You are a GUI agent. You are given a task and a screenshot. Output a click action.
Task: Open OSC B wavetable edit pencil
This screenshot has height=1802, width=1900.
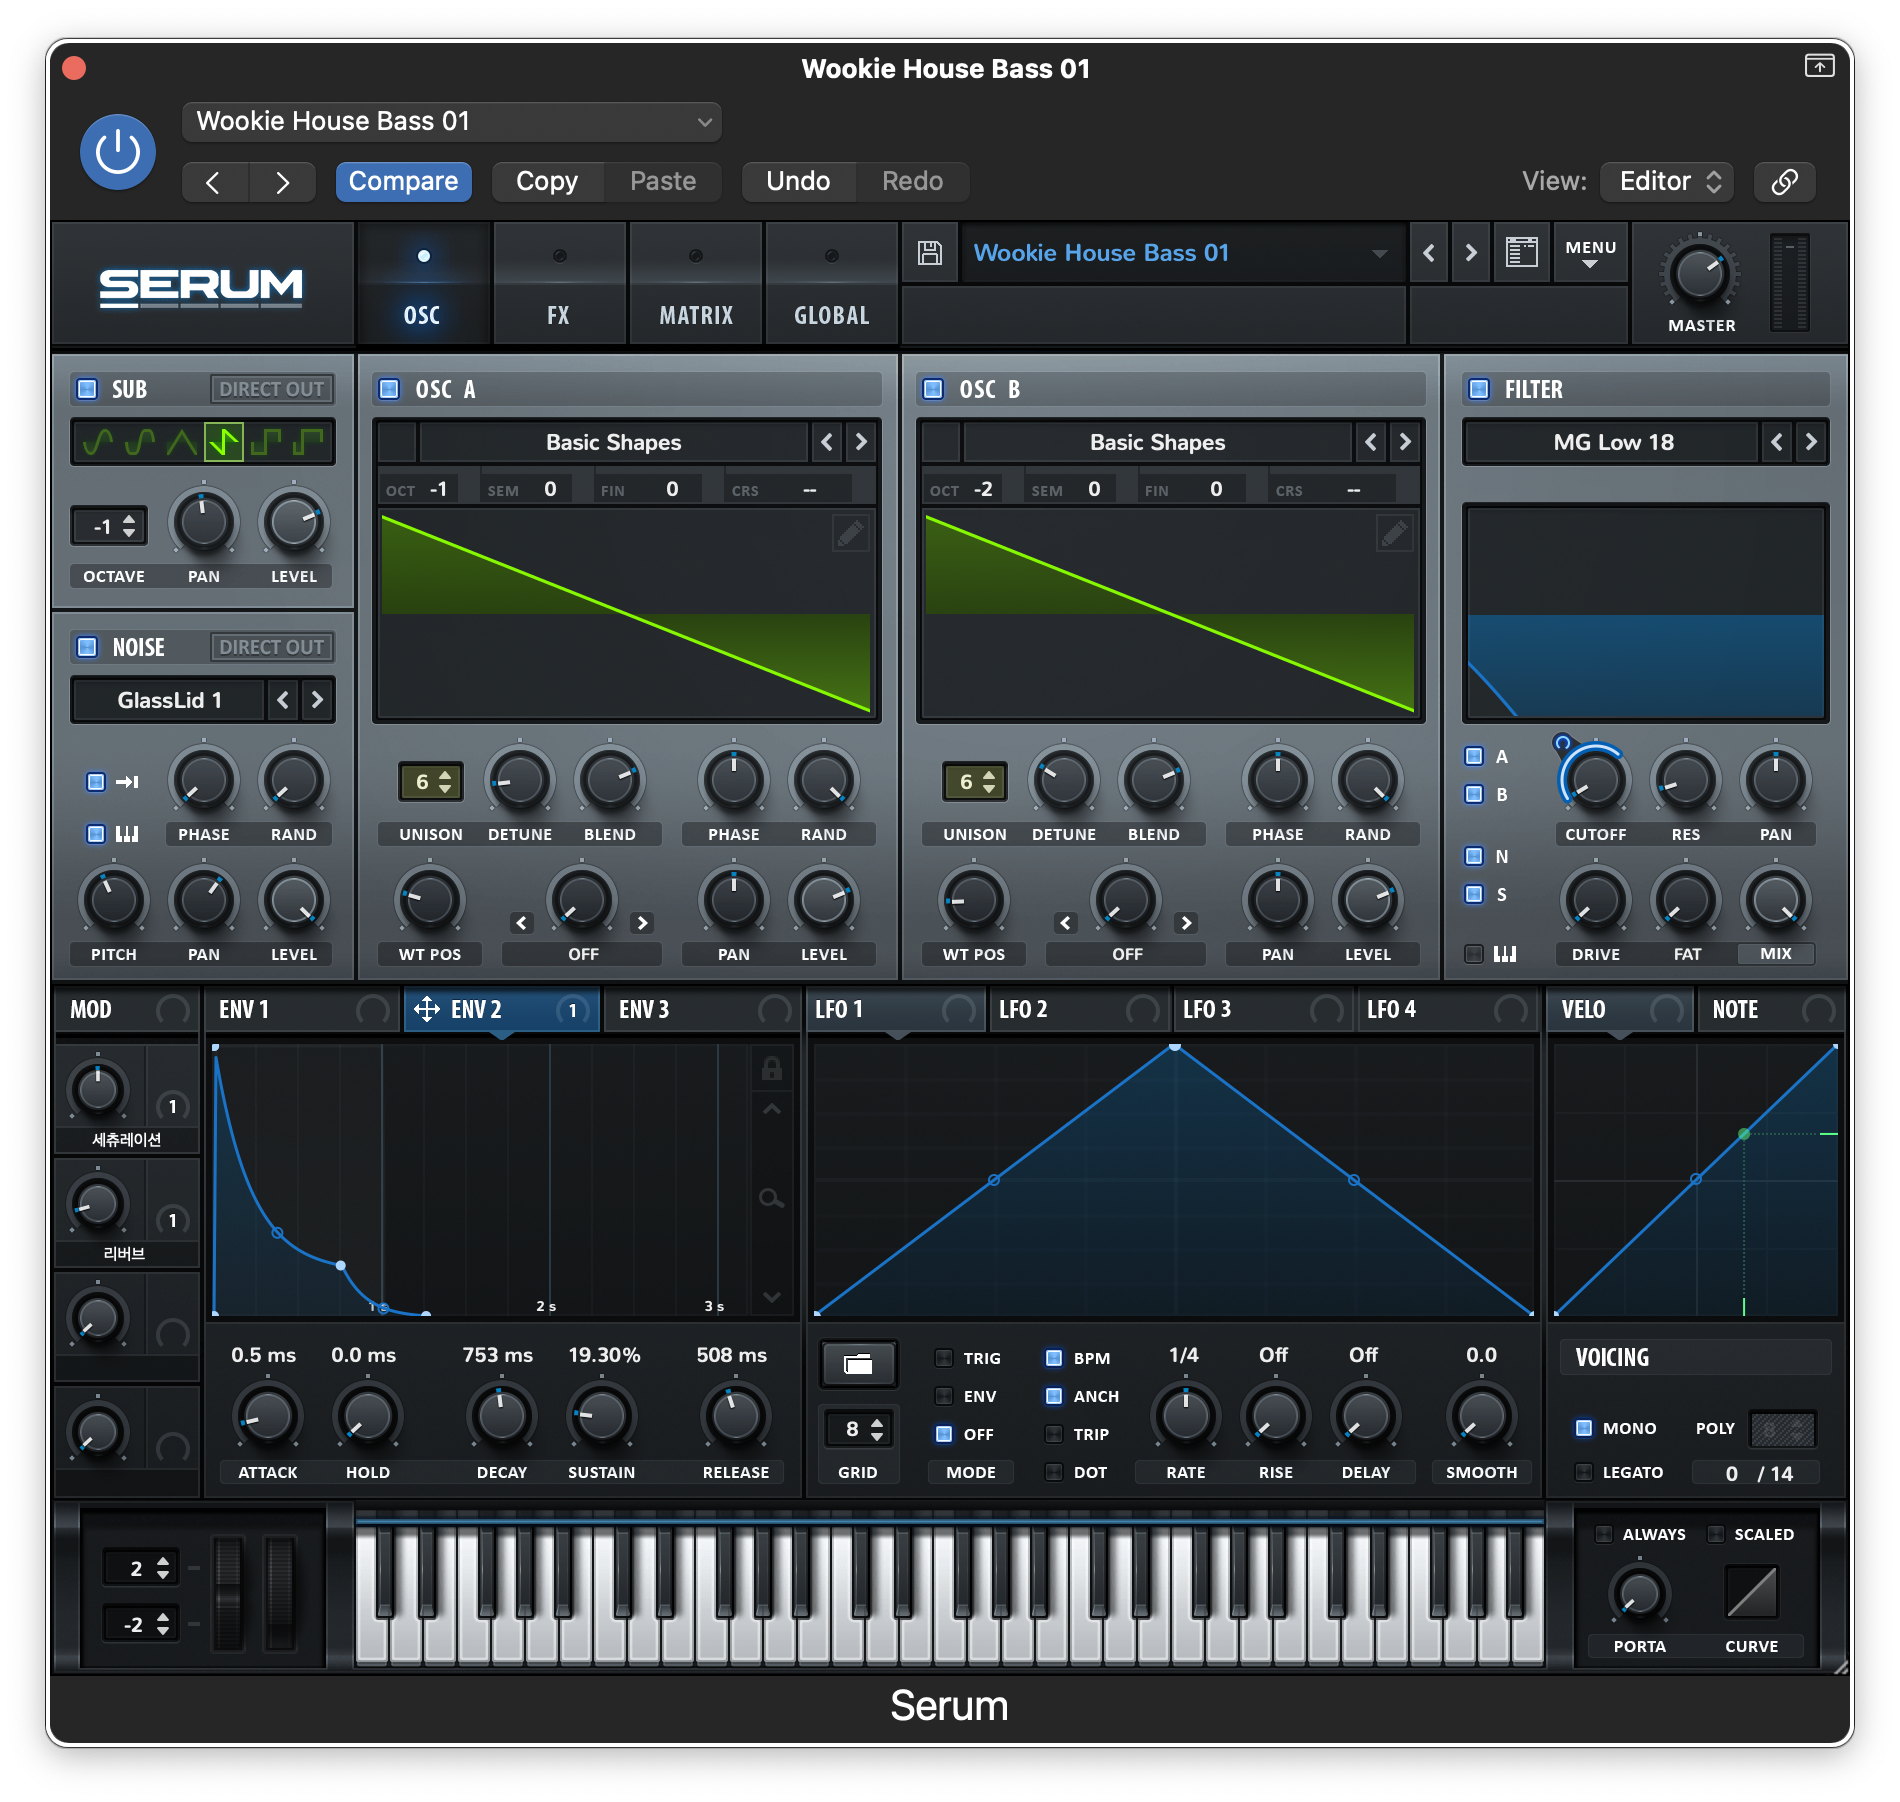pyautogui.click(x=1394, y=534)
